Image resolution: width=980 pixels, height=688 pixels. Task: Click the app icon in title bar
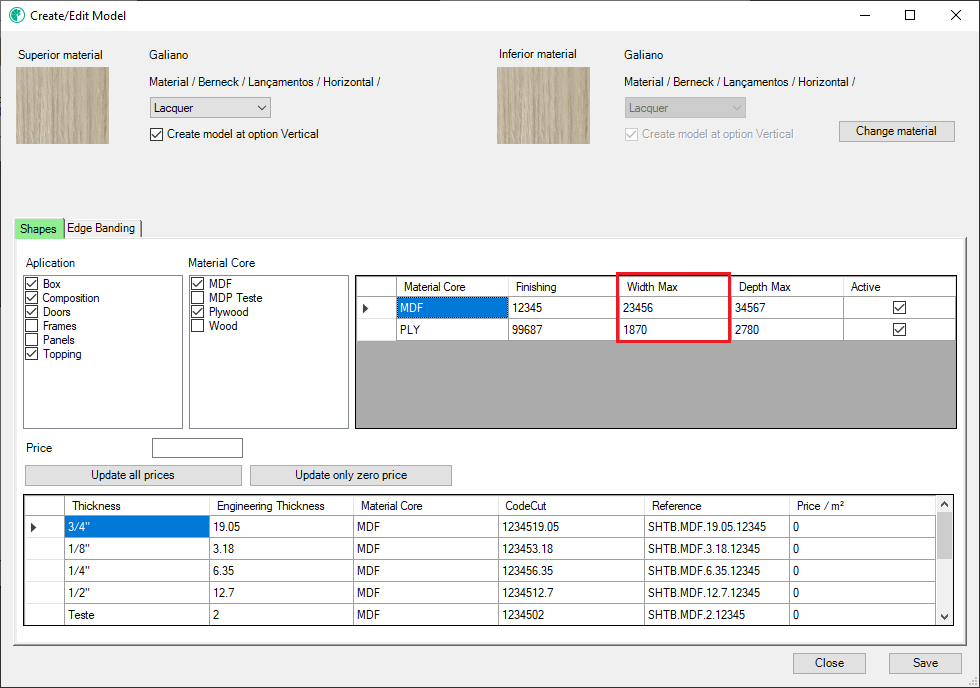(16, 16)
